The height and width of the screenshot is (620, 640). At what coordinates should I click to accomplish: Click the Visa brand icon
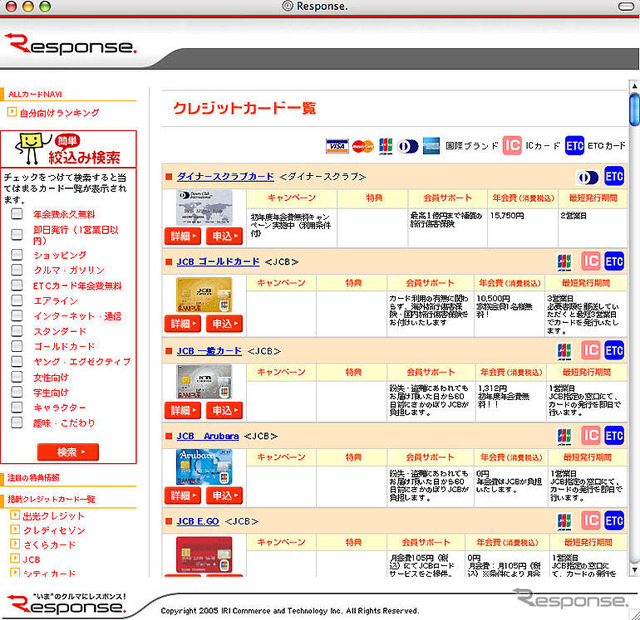click(x=337, y=146)
